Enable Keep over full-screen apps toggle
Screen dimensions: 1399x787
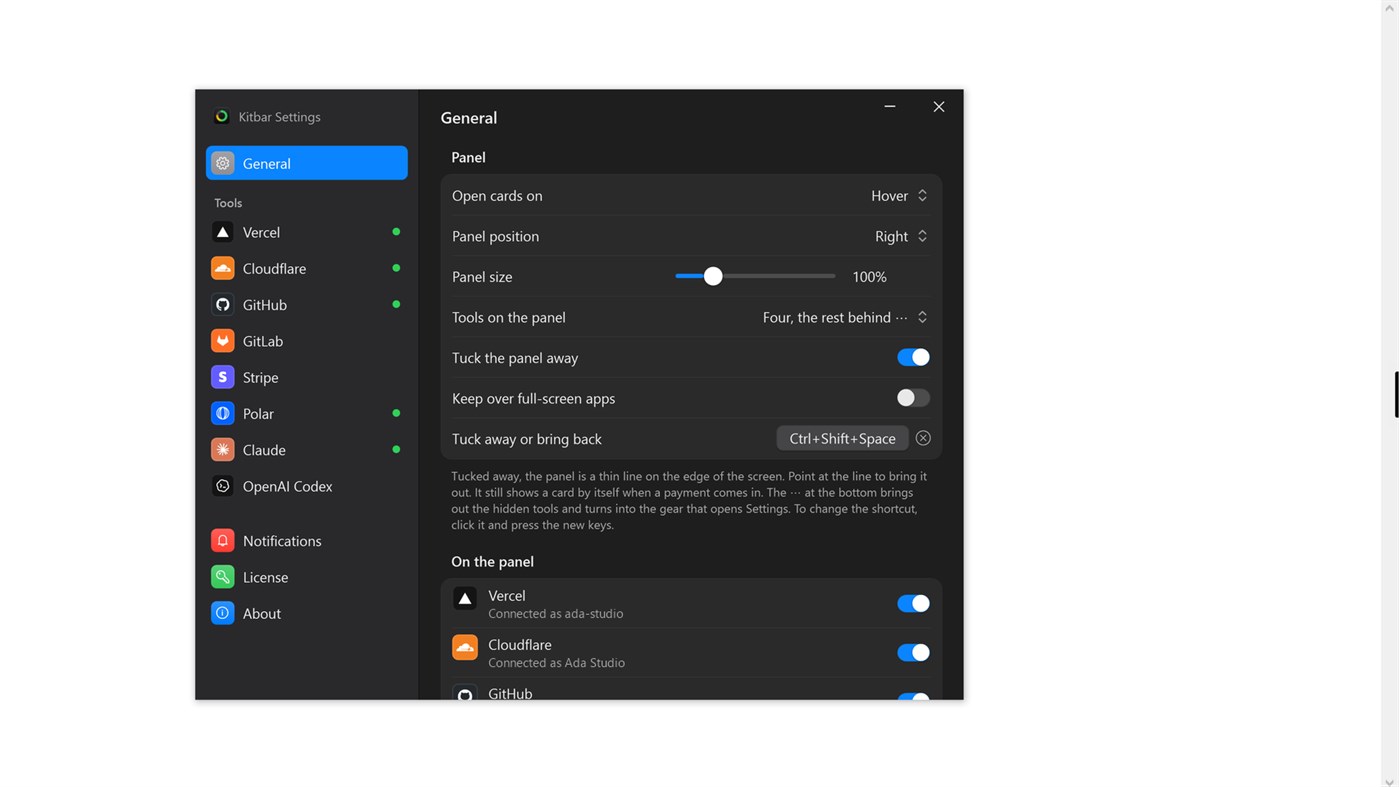click(x=913, y=398)
